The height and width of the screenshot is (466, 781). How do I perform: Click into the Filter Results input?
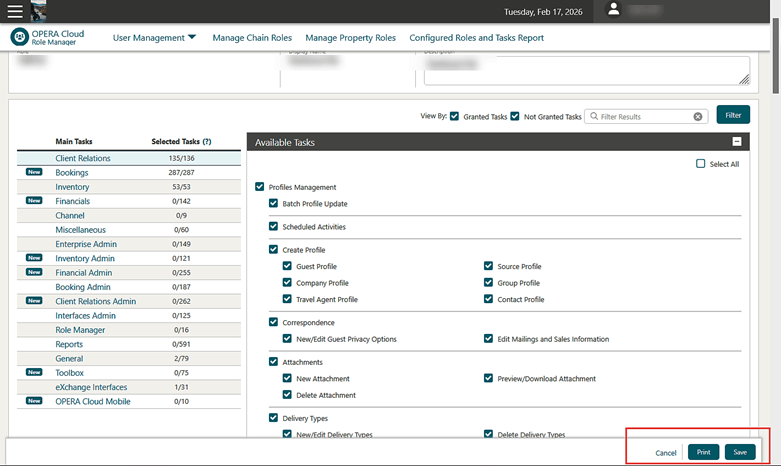tap(646, 116)
